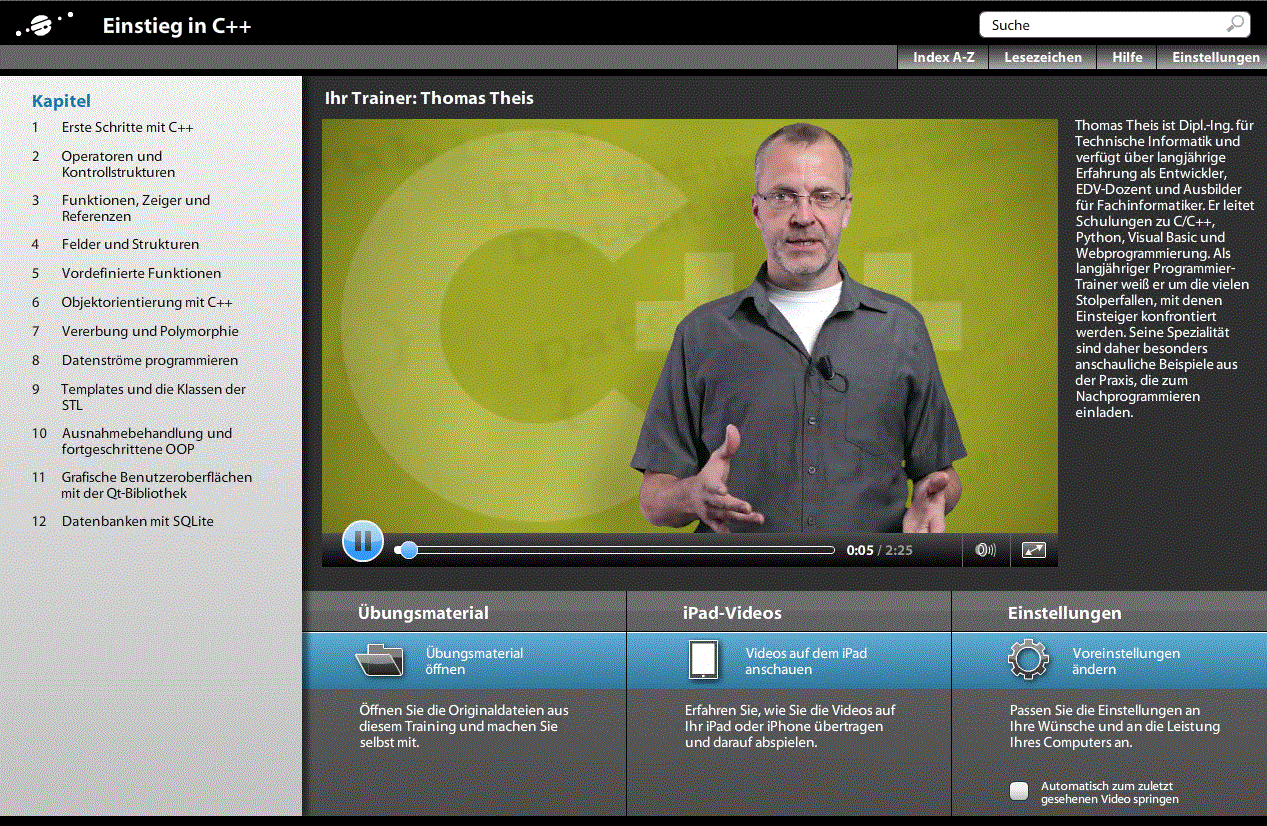This screenshot has height=826, width=1267.
Task: Open chapter 9 Templates und Klassen der STL
Action: click(140, 397)
